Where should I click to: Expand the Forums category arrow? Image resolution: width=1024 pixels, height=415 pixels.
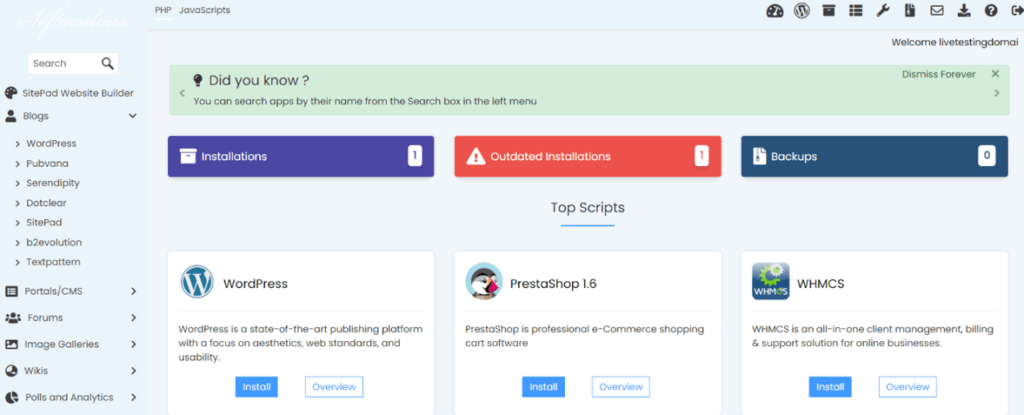[x=133, y=318]
